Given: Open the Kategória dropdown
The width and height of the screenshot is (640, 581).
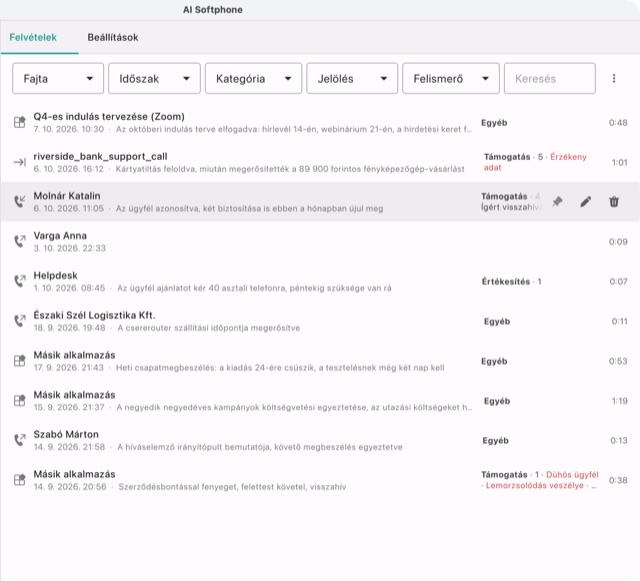Looking at the screenshot, I should pyautogui.click(x=253, y=78).
